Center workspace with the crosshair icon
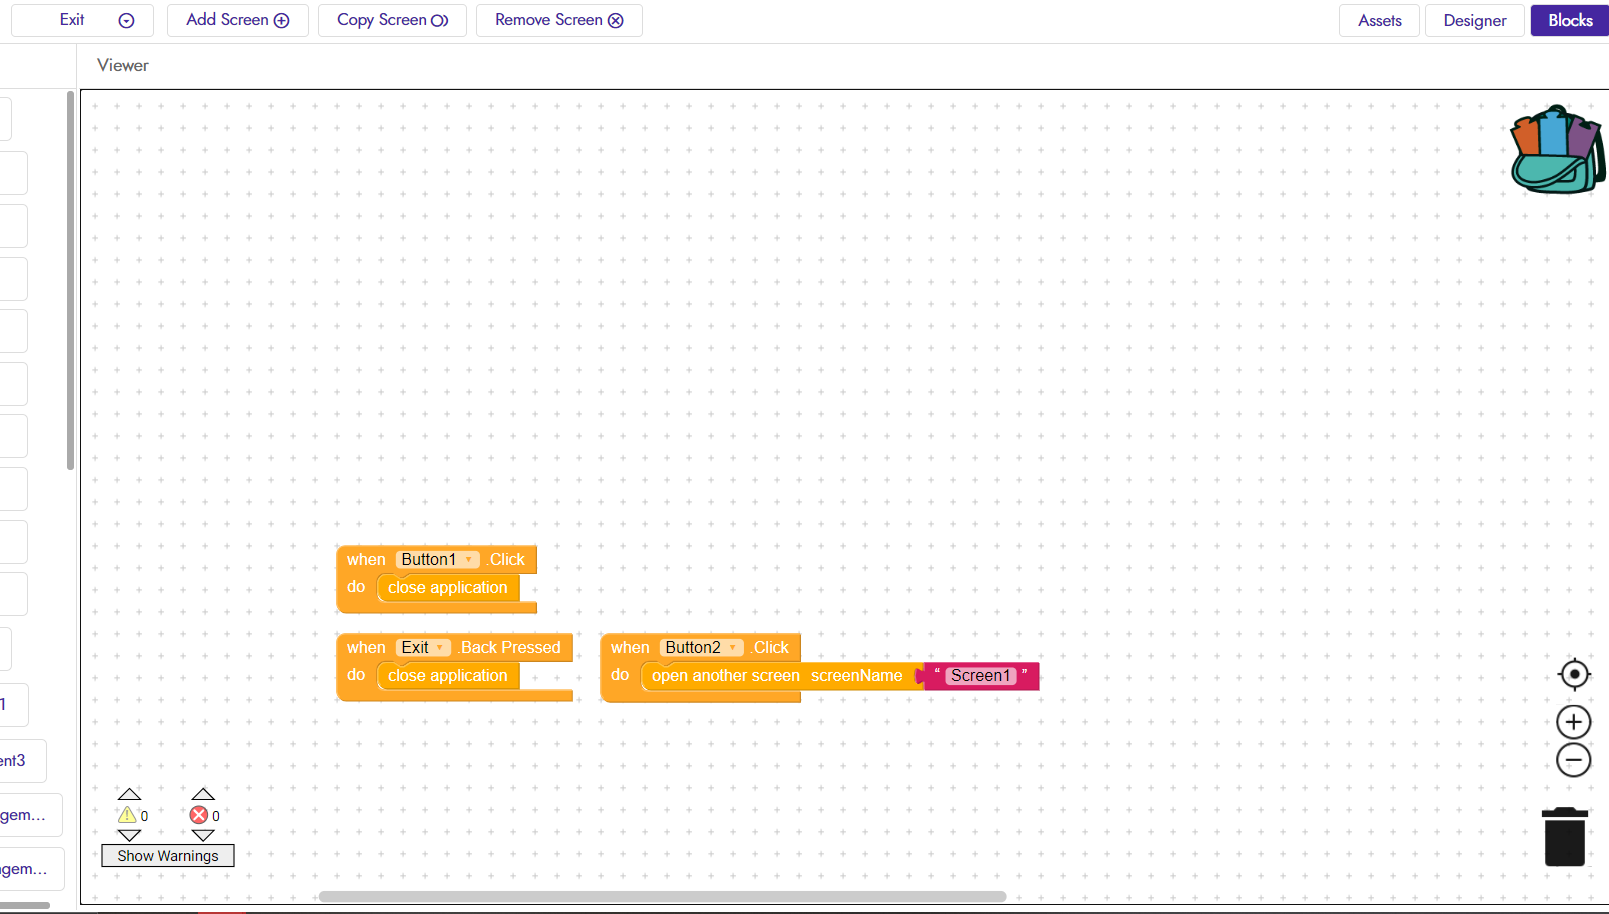Screen dimensions: 1609x914 [1574, 675]
